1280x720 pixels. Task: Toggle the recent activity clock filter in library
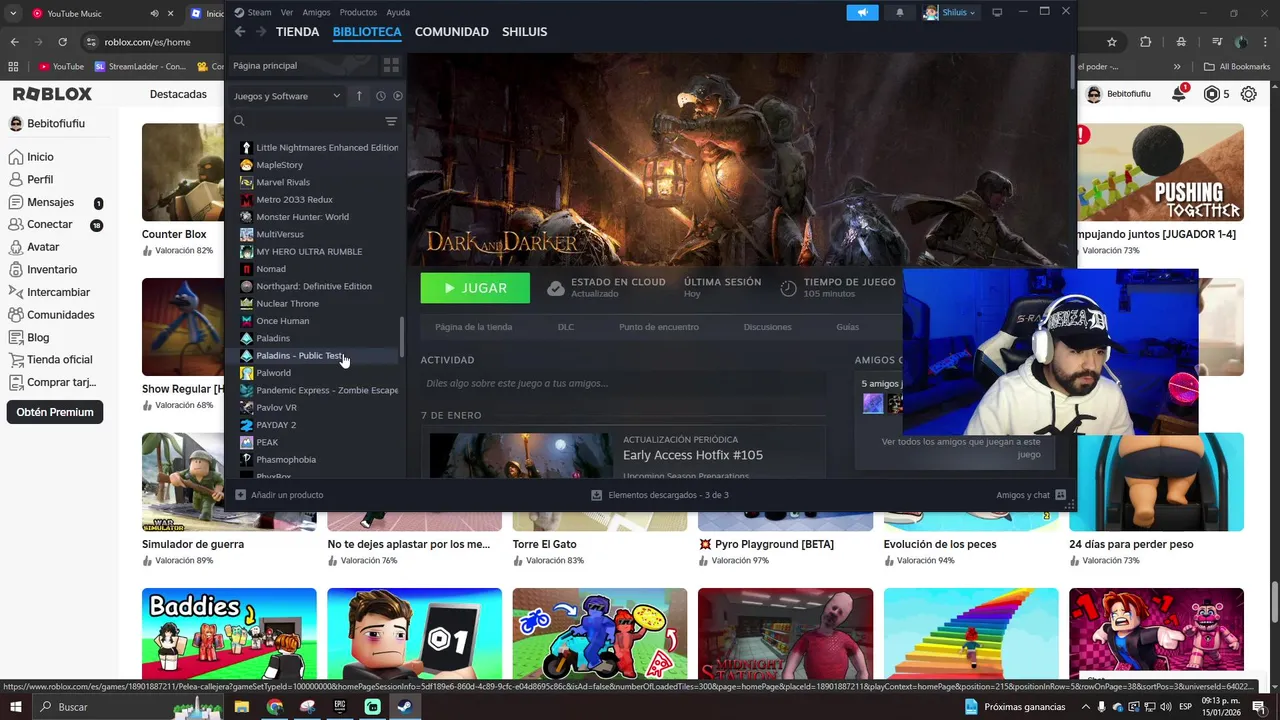pos(381,96)
